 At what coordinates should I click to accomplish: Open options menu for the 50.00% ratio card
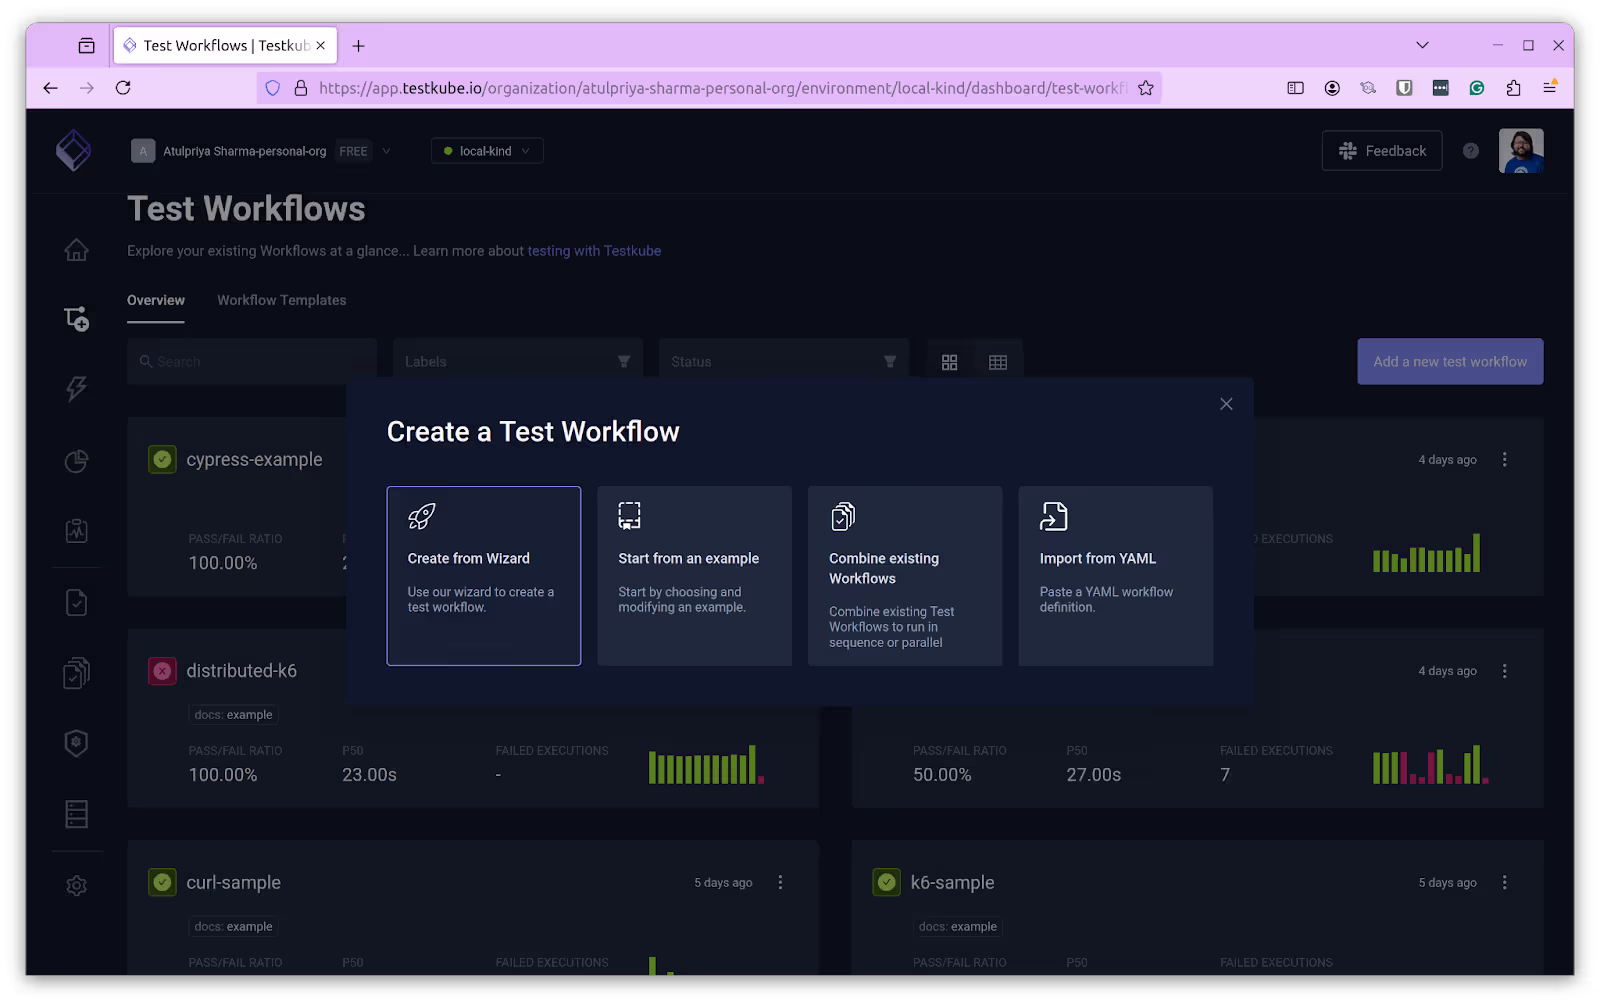coord(1505,671)
